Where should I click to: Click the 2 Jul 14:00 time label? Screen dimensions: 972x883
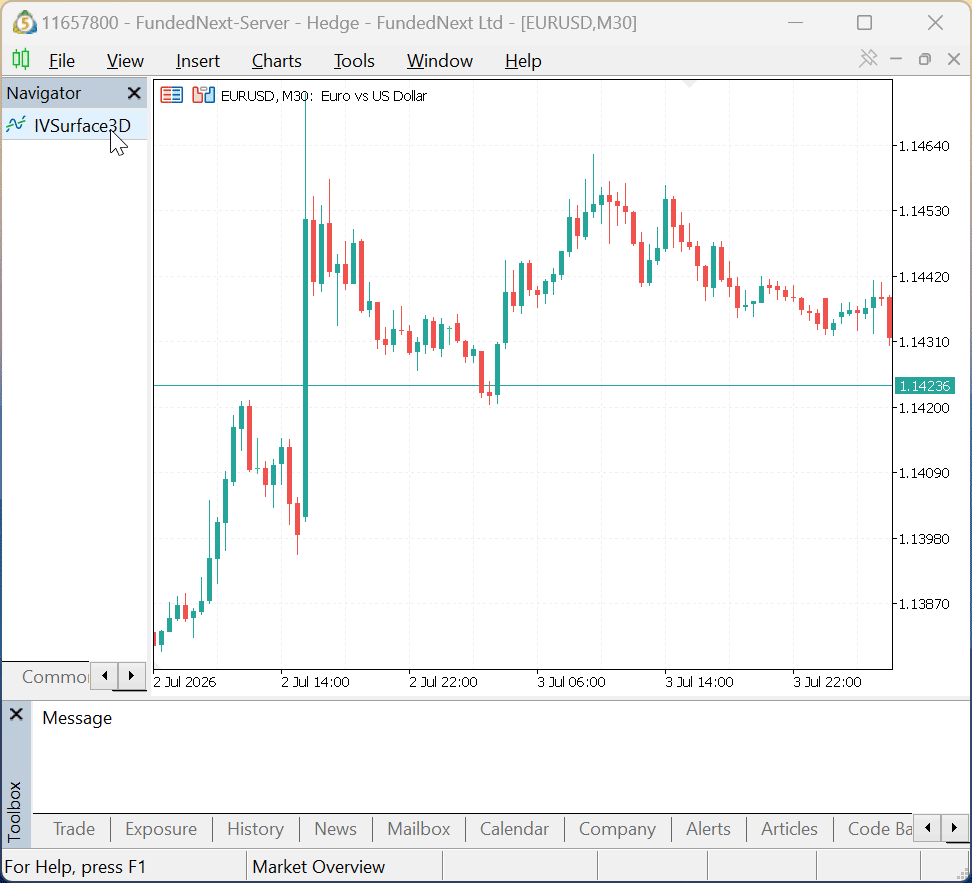[x=315, y=682]
